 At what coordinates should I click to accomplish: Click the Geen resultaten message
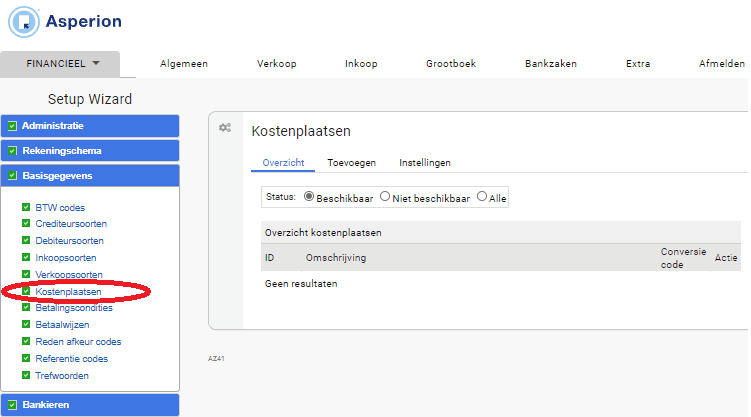(x=301, y=284)
